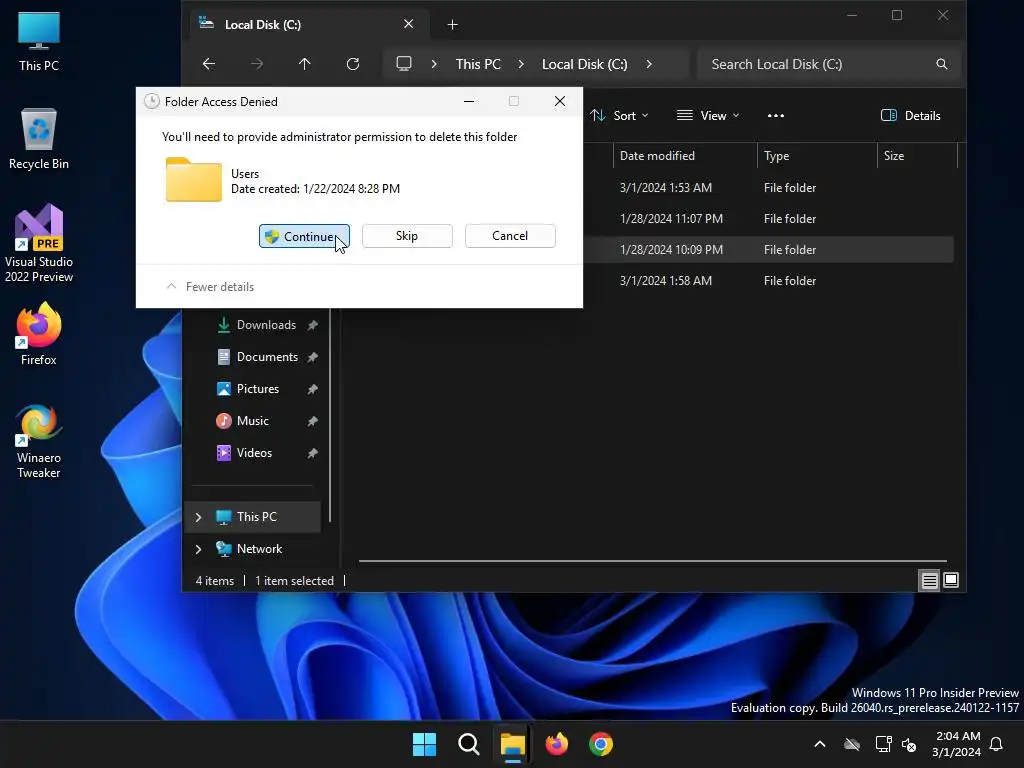Click the search magnifier icon in Explorer
Image resolution: width=1024 pixels, height=768 pixels.
[941, 64]
